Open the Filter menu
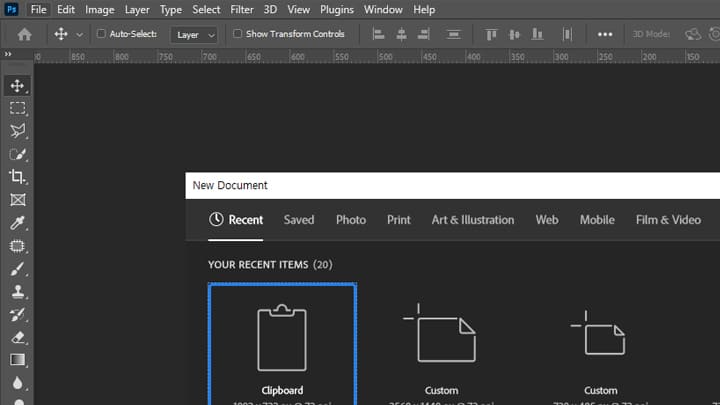Viewport: 720px width, 405px height. [x=242, y=10]
